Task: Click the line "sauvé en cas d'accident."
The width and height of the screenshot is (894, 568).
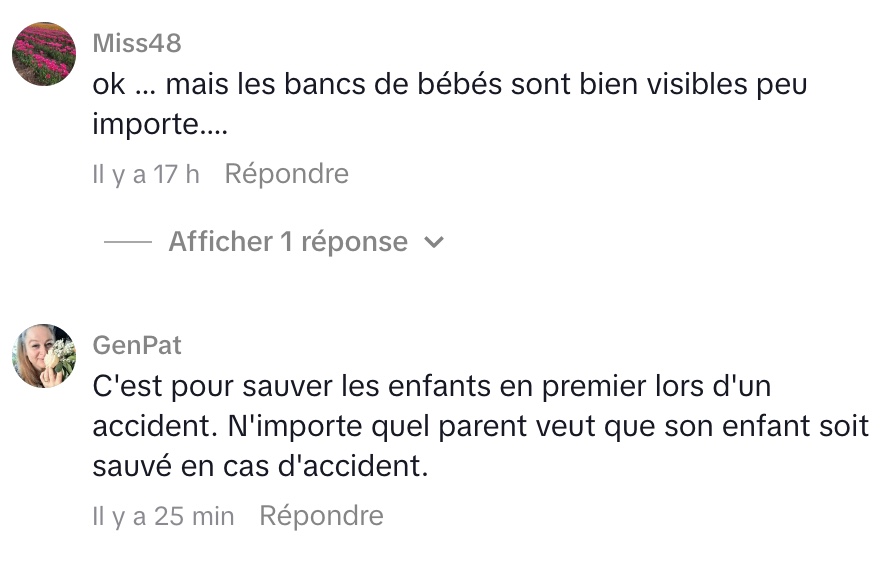Action: (x=260, y=468)
